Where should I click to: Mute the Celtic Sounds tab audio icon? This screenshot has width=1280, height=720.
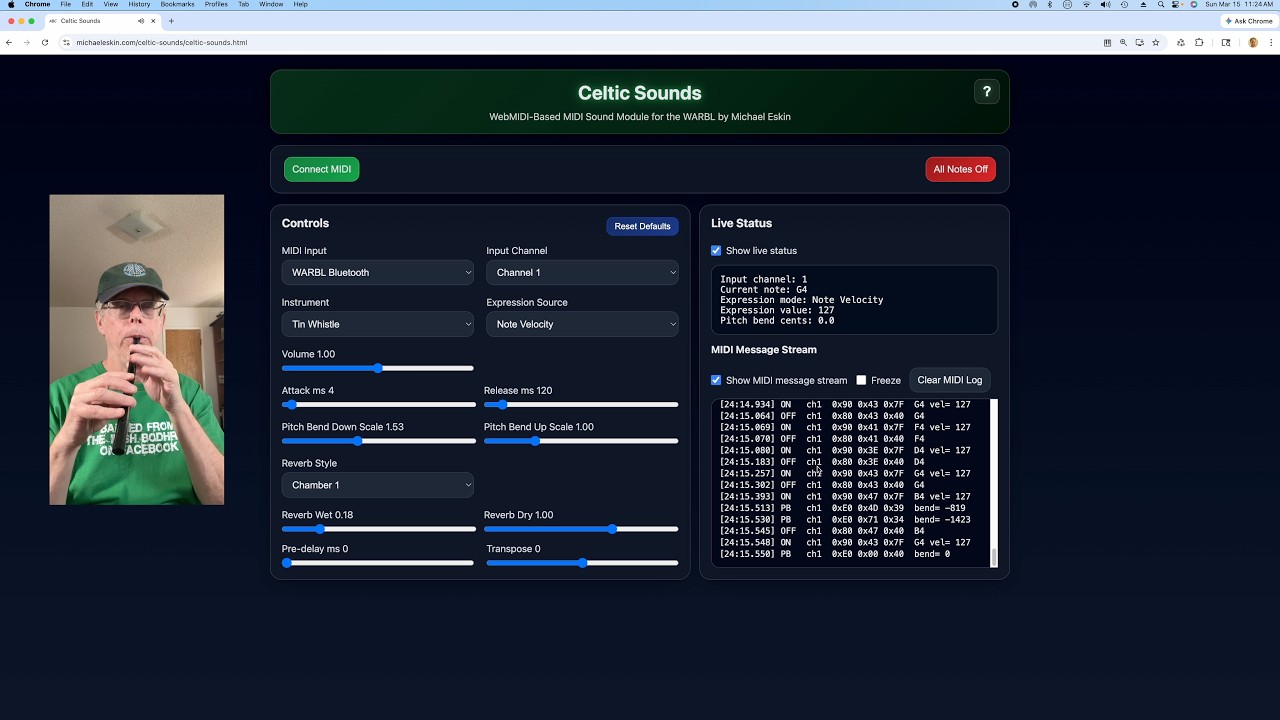coord(141,21)
